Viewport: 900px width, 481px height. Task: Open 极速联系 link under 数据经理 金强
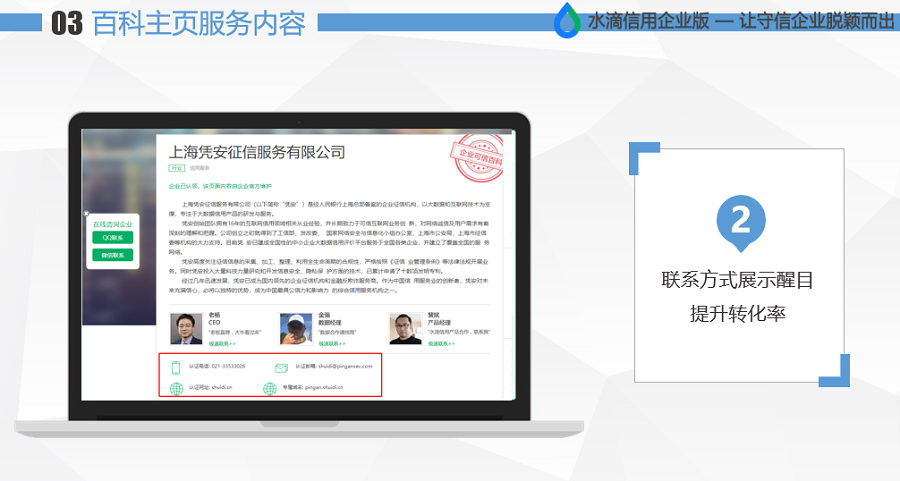pos(332,343)
